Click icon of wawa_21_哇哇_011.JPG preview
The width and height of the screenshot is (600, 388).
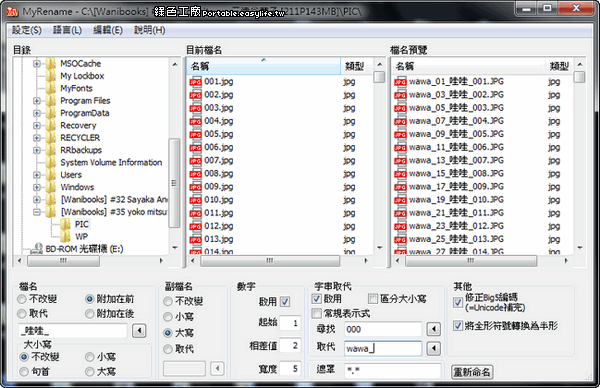tap(400, 213)
